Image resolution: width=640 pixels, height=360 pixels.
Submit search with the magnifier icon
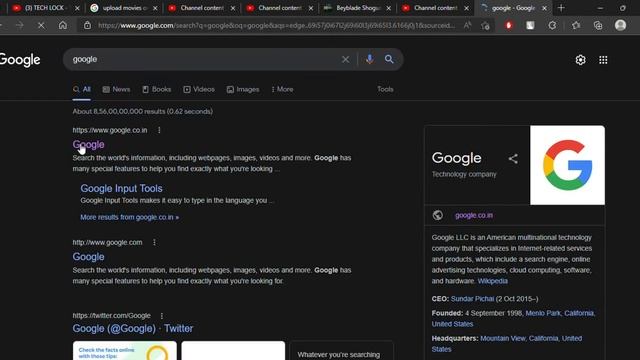(x=389, y=59)
